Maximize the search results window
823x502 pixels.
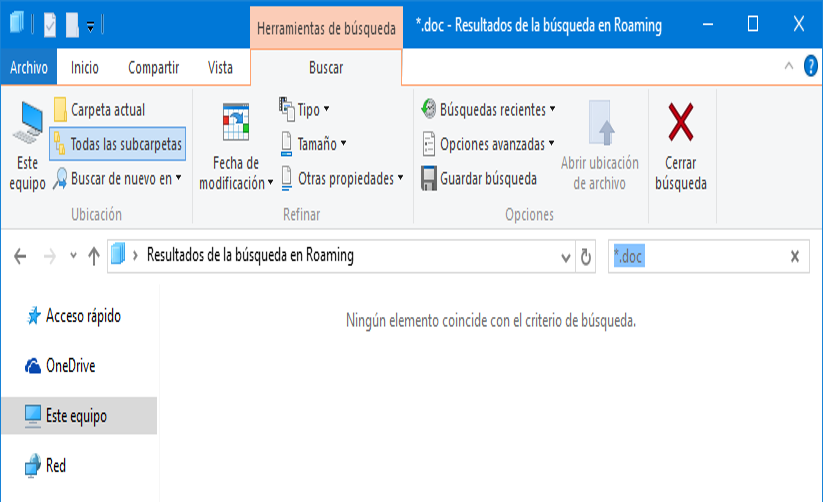point(753,24)
